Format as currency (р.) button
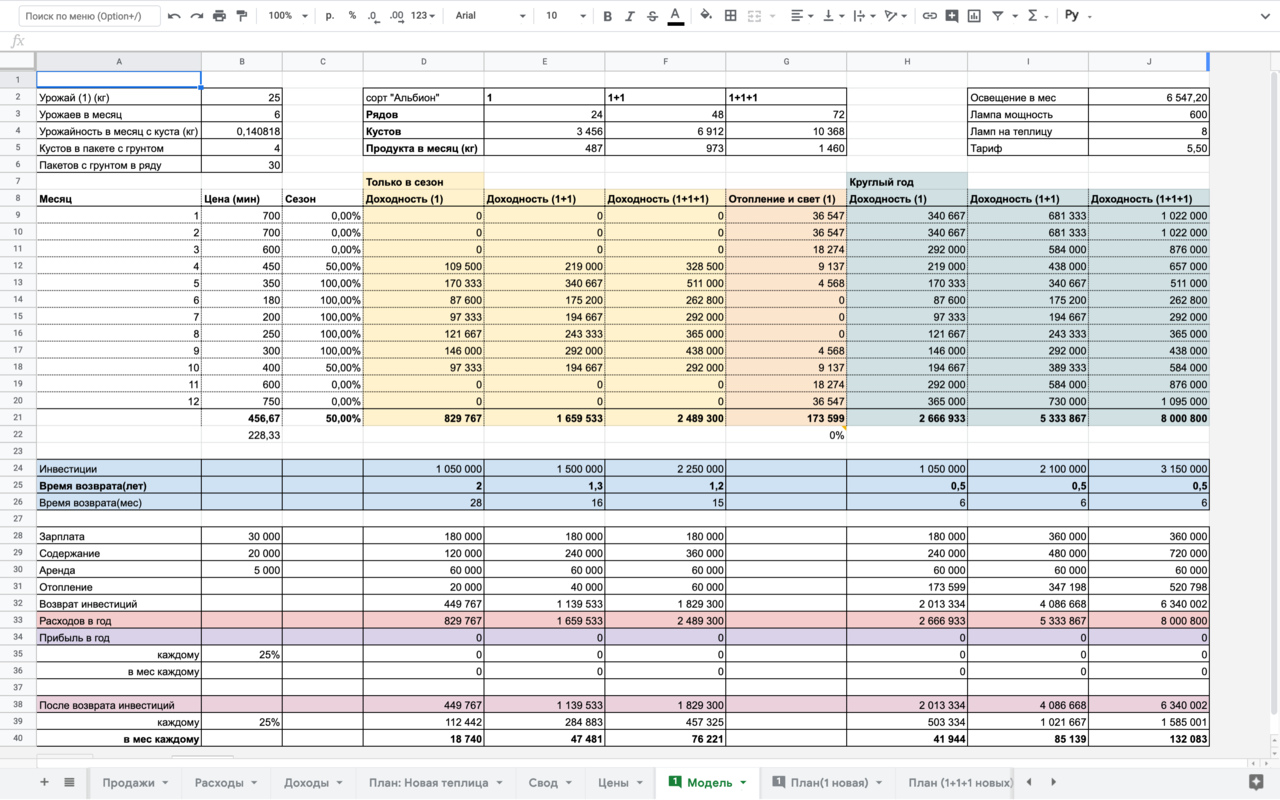The image size is (1280, 800). [x=331, y=16]
